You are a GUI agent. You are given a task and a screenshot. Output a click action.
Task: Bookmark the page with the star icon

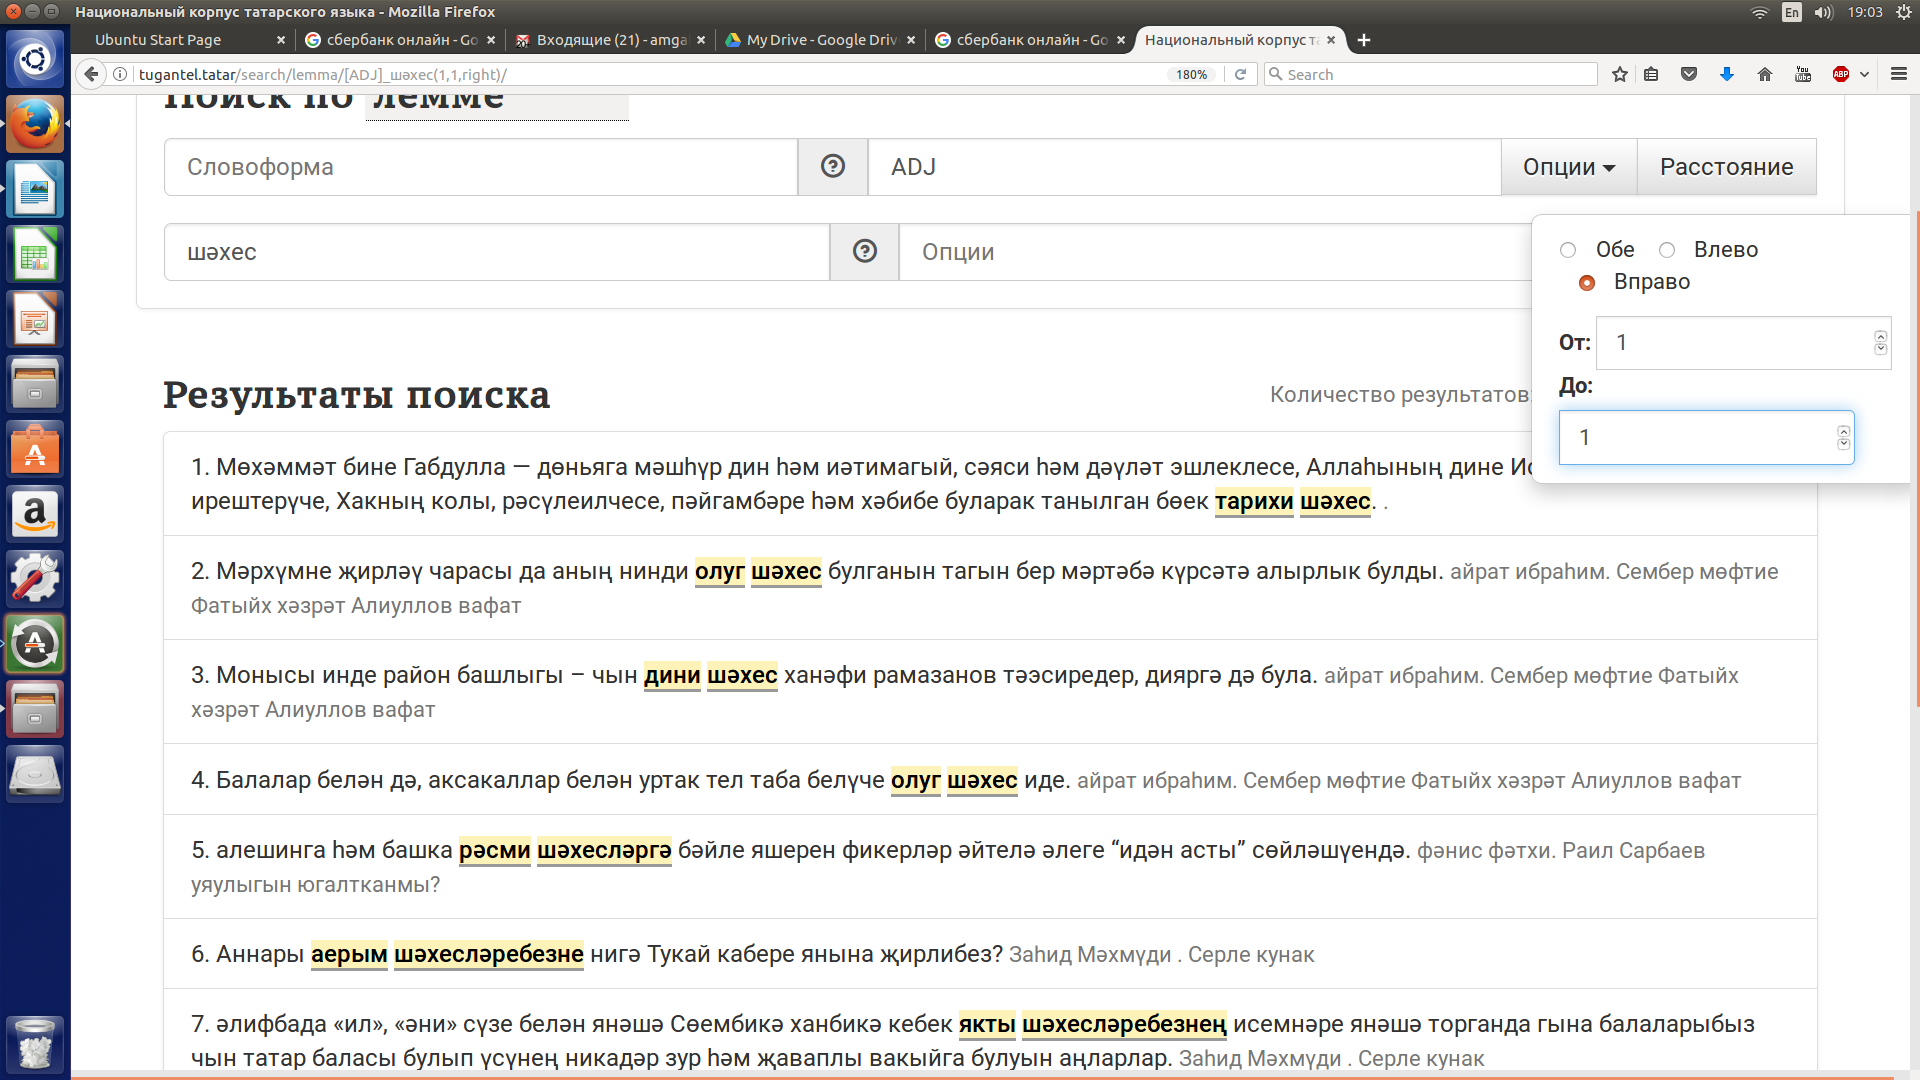pyautogui.click(x=1619, y=73)
